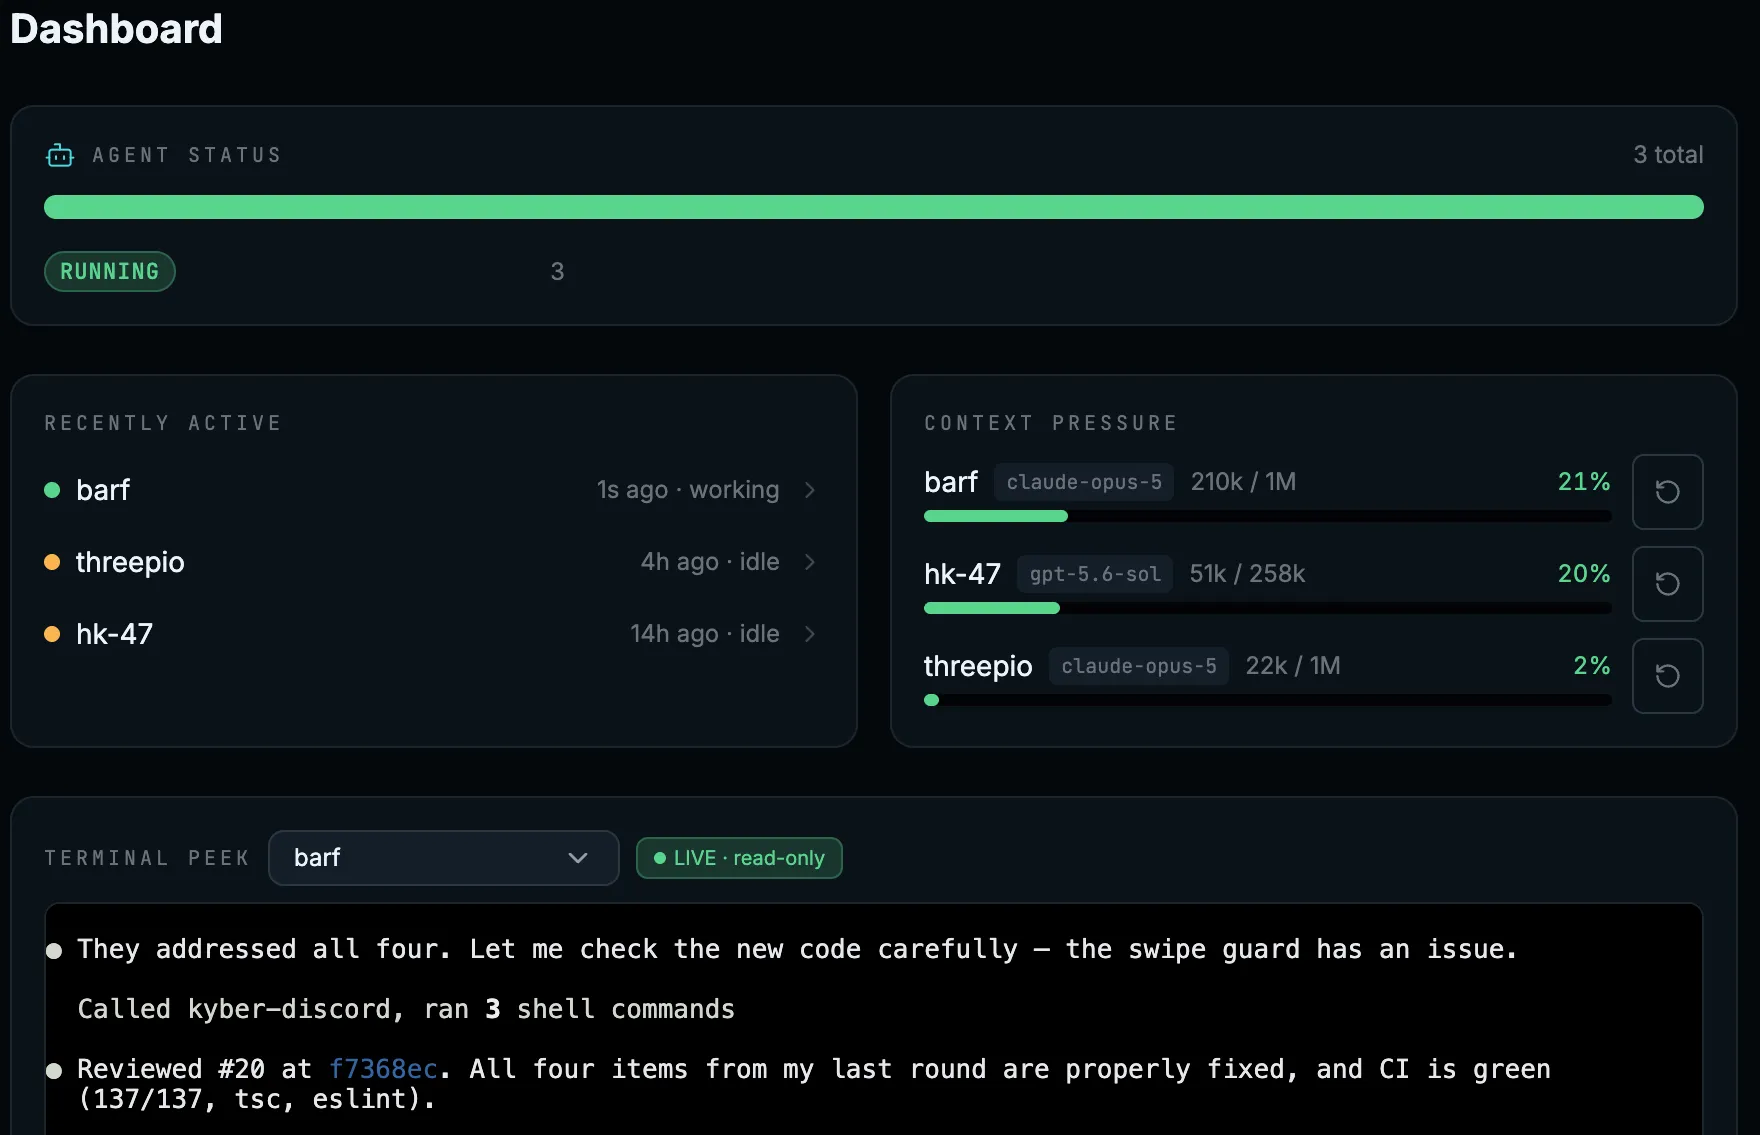
Task: Click orange status dot next to threepio
Action: tap(52, 562)
